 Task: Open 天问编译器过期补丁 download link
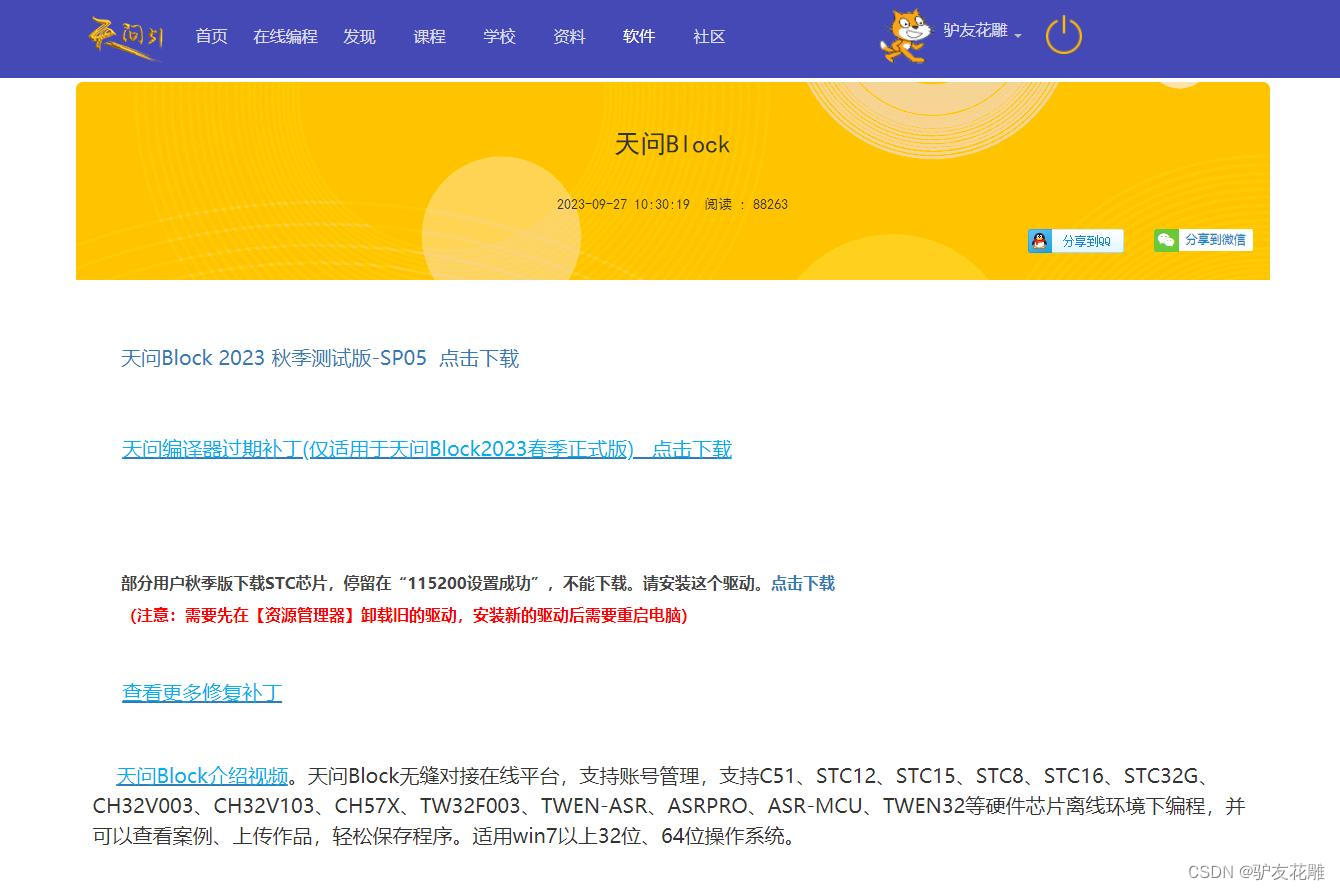pyautogui.click(x=427, y=449)
